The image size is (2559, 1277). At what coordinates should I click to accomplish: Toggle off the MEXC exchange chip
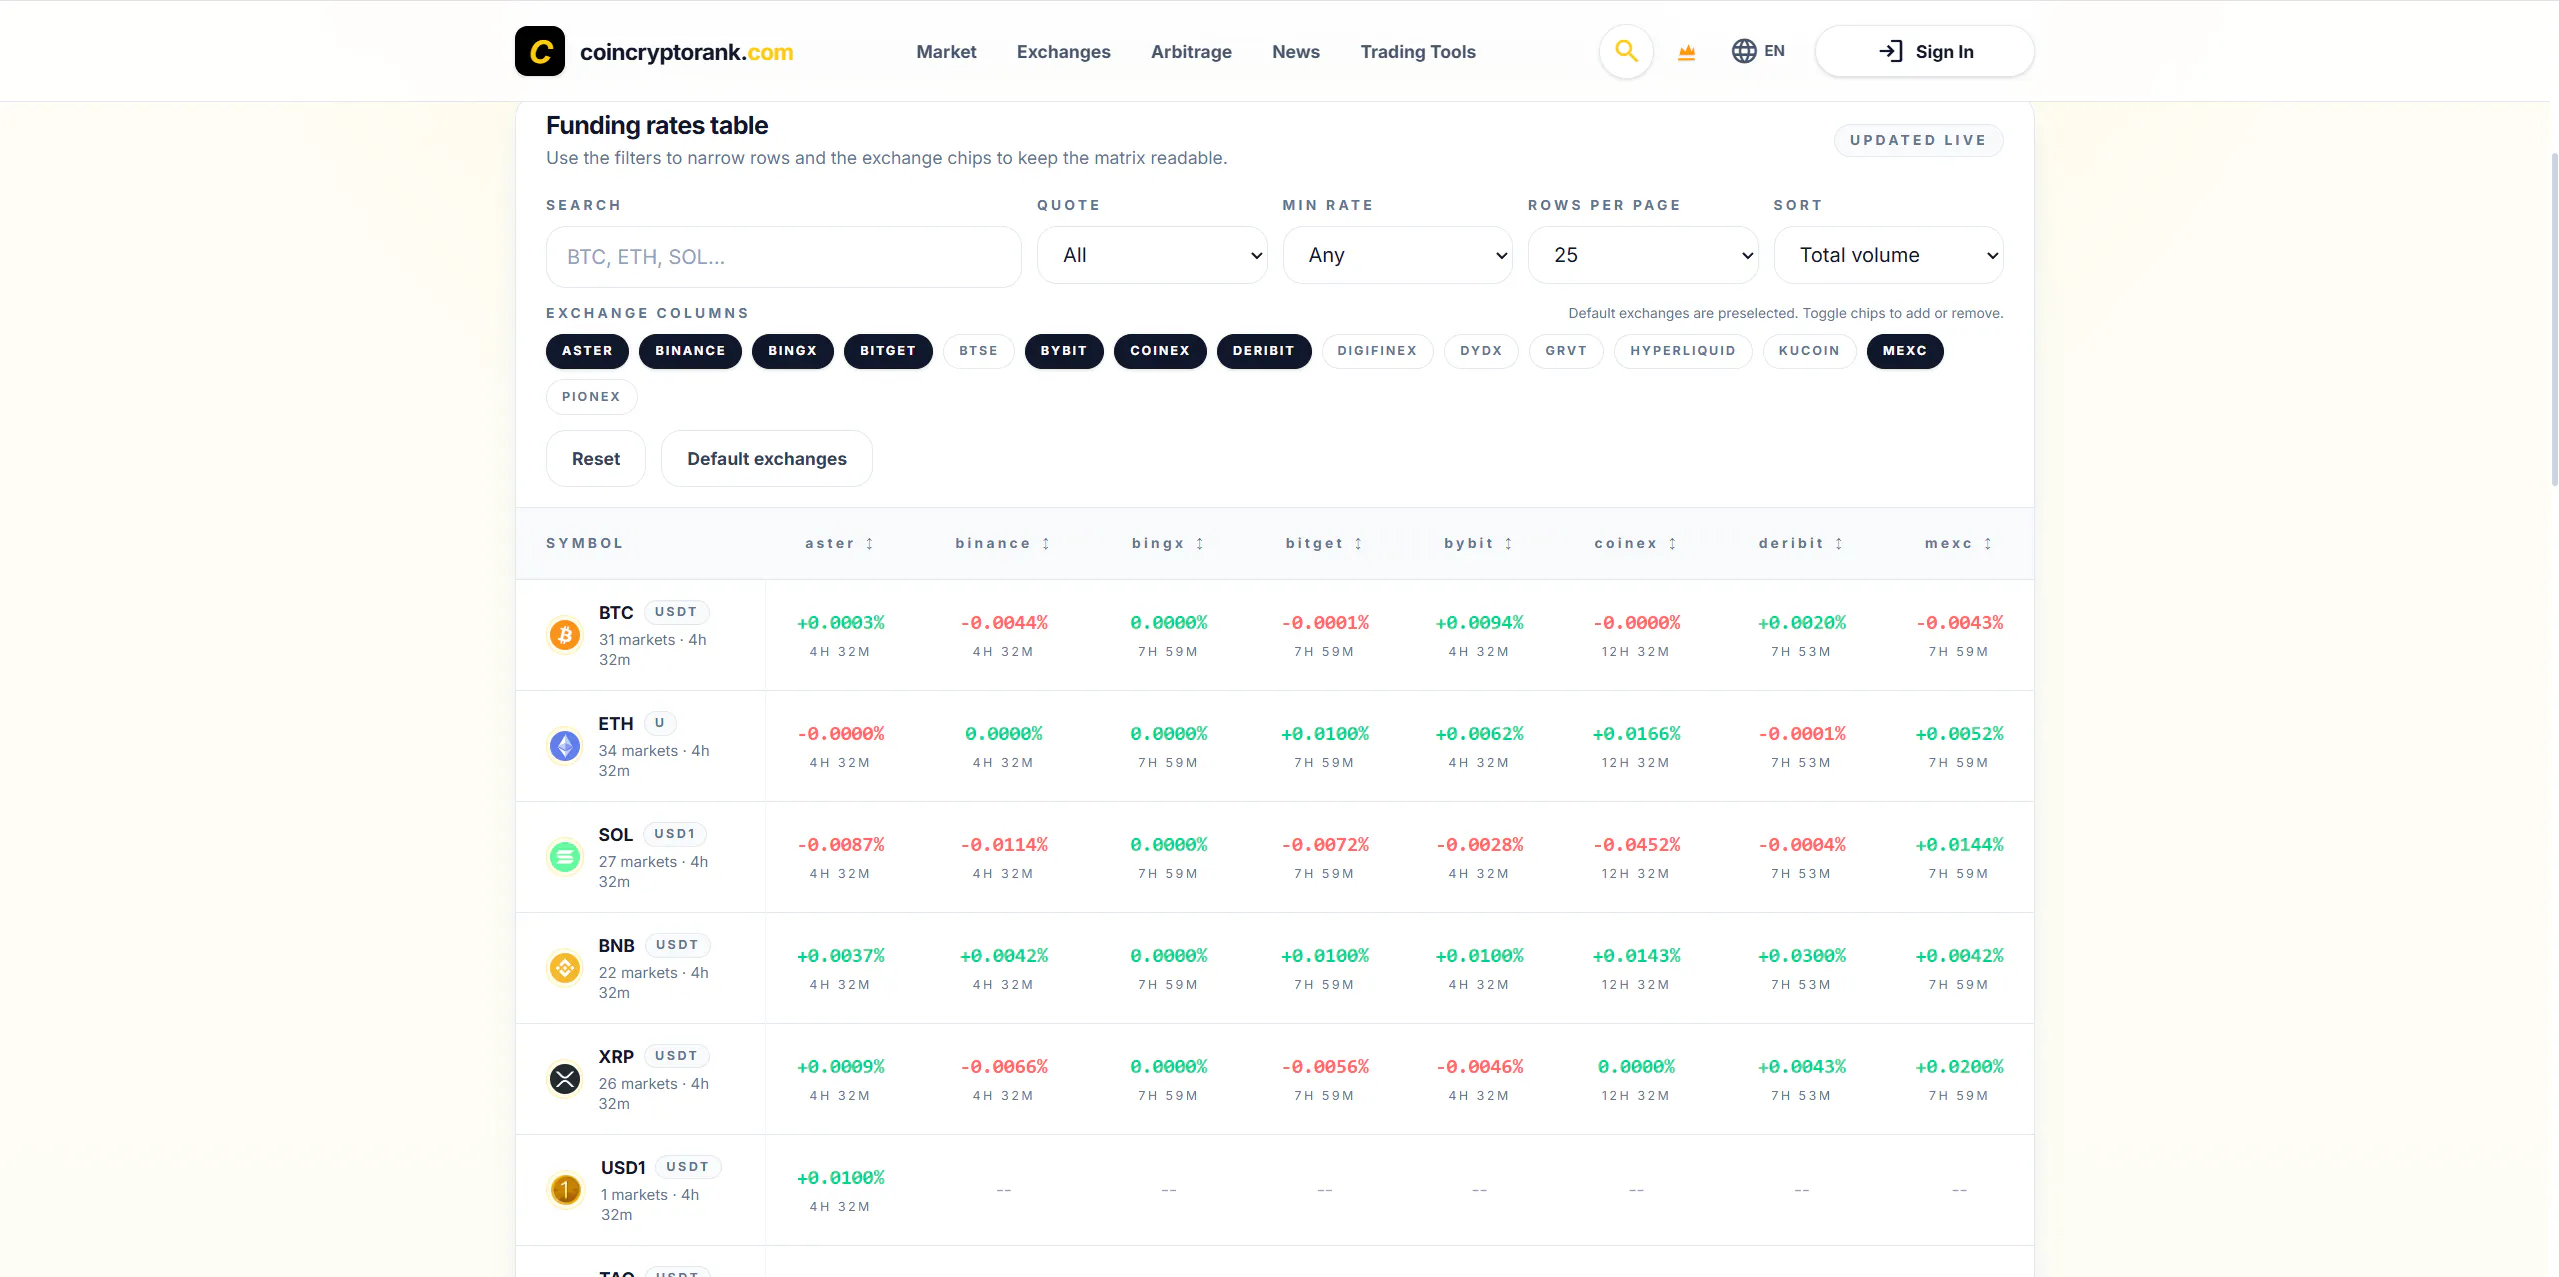(1905, 351)
